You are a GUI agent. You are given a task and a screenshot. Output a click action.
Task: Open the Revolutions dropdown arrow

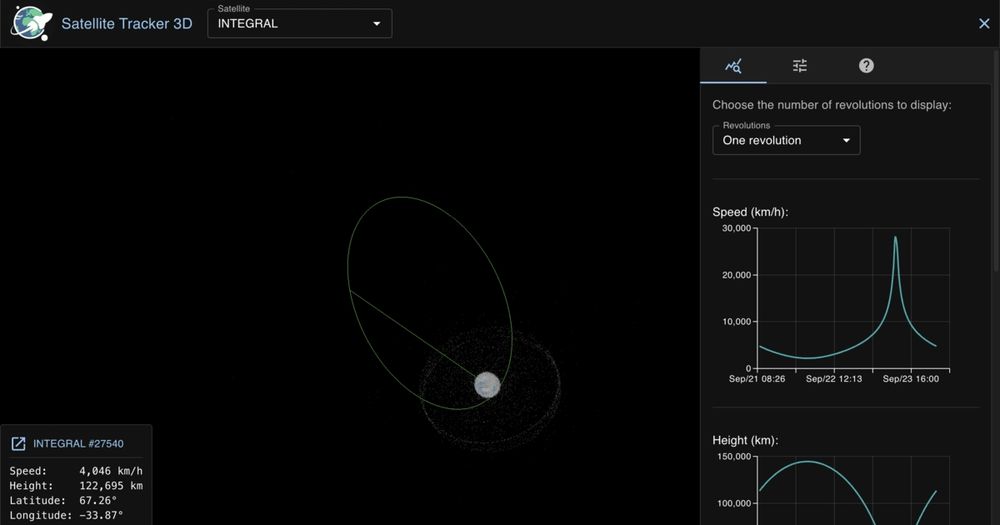846,140
